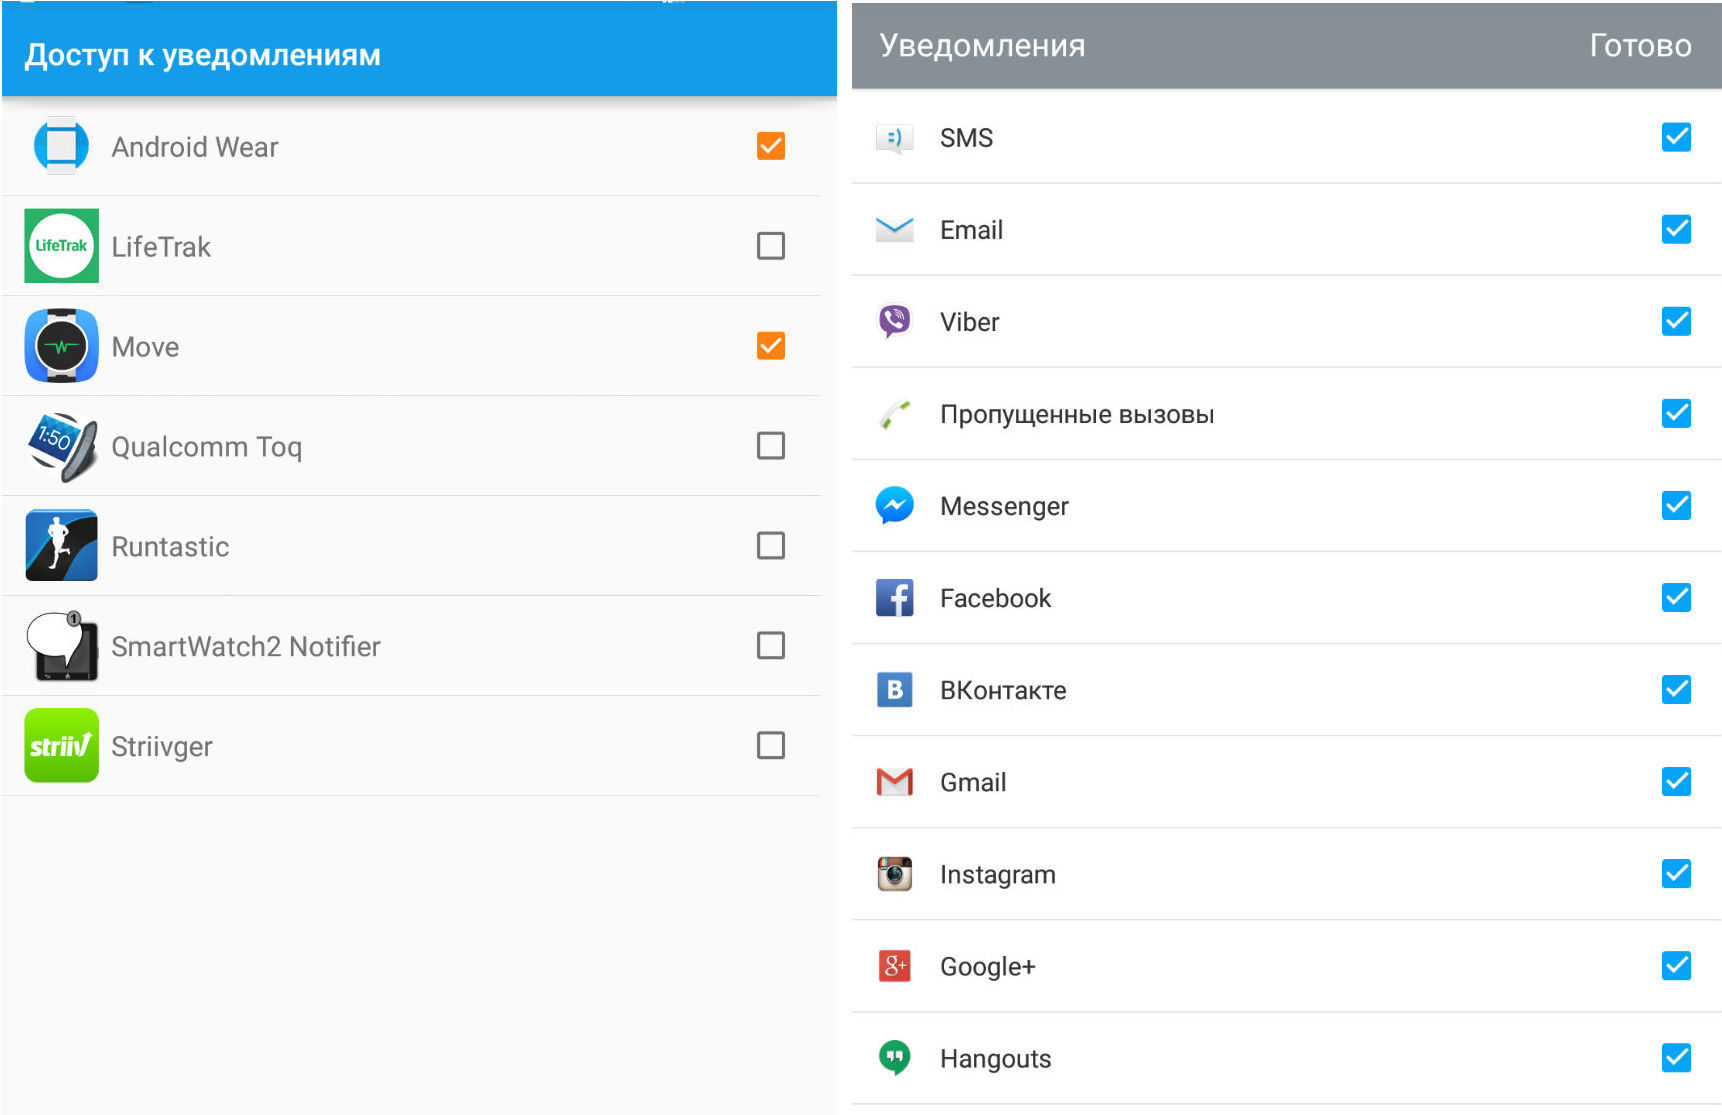This screenshot has width=1722, height=1115.
Task: Select the Qualcomm Toq label
Action: 206,447
